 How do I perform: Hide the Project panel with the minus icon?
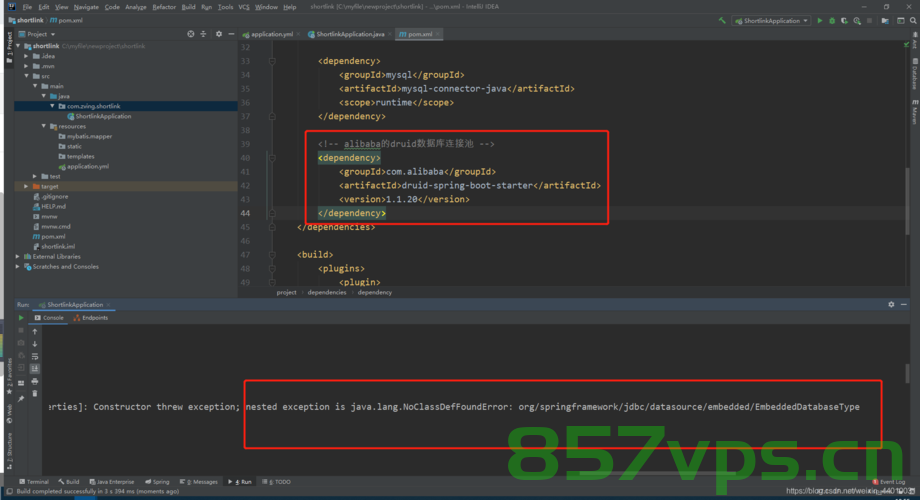231,34
